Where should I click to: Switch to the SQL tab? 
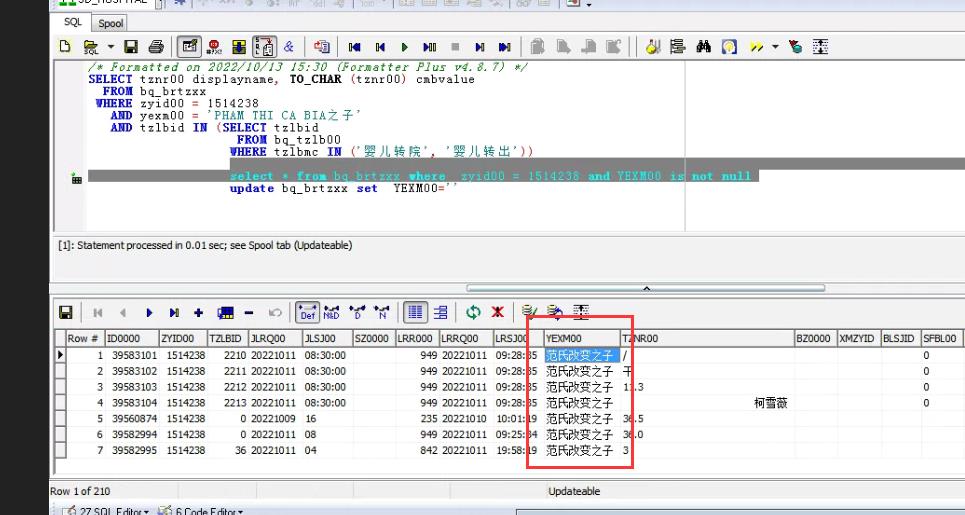pyautogui.click(x=73, y=22)
